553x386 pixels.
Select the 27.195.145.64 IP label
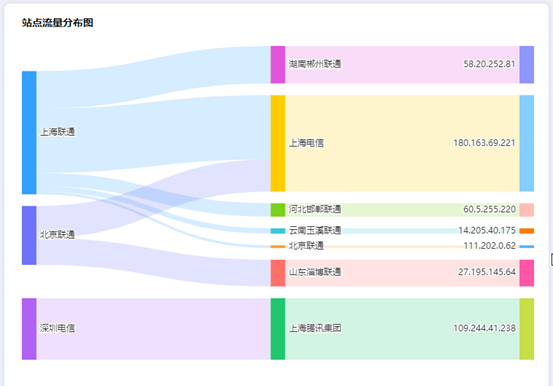tap(487, 272)
